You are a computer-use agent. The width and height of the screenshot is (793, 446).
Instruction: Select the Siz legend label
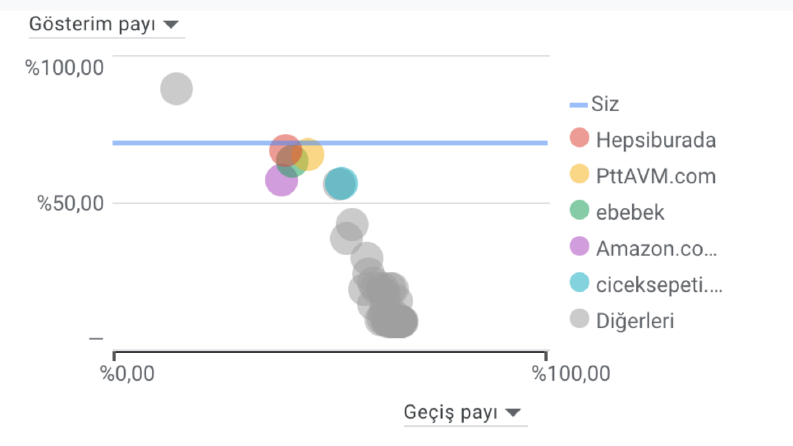[605, 104]
